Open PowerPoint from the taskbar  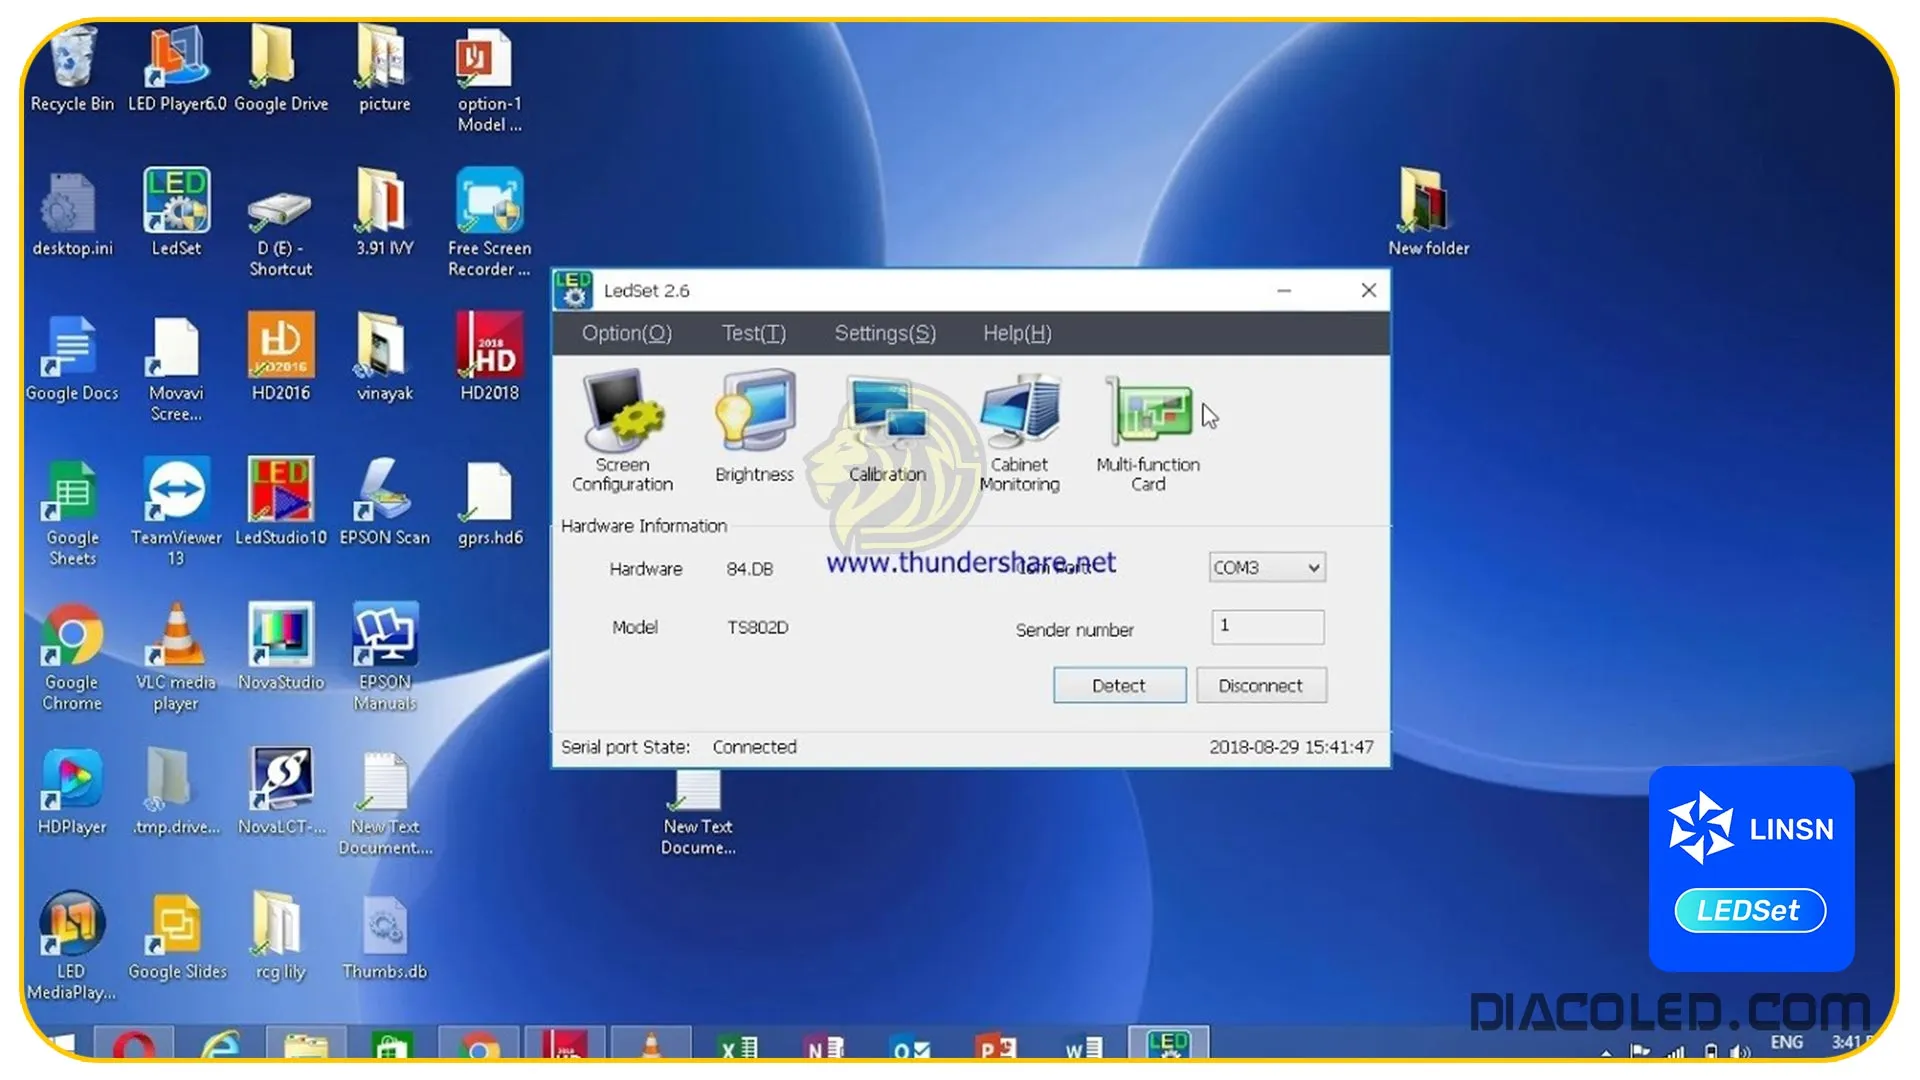(x=997, y=1048)
